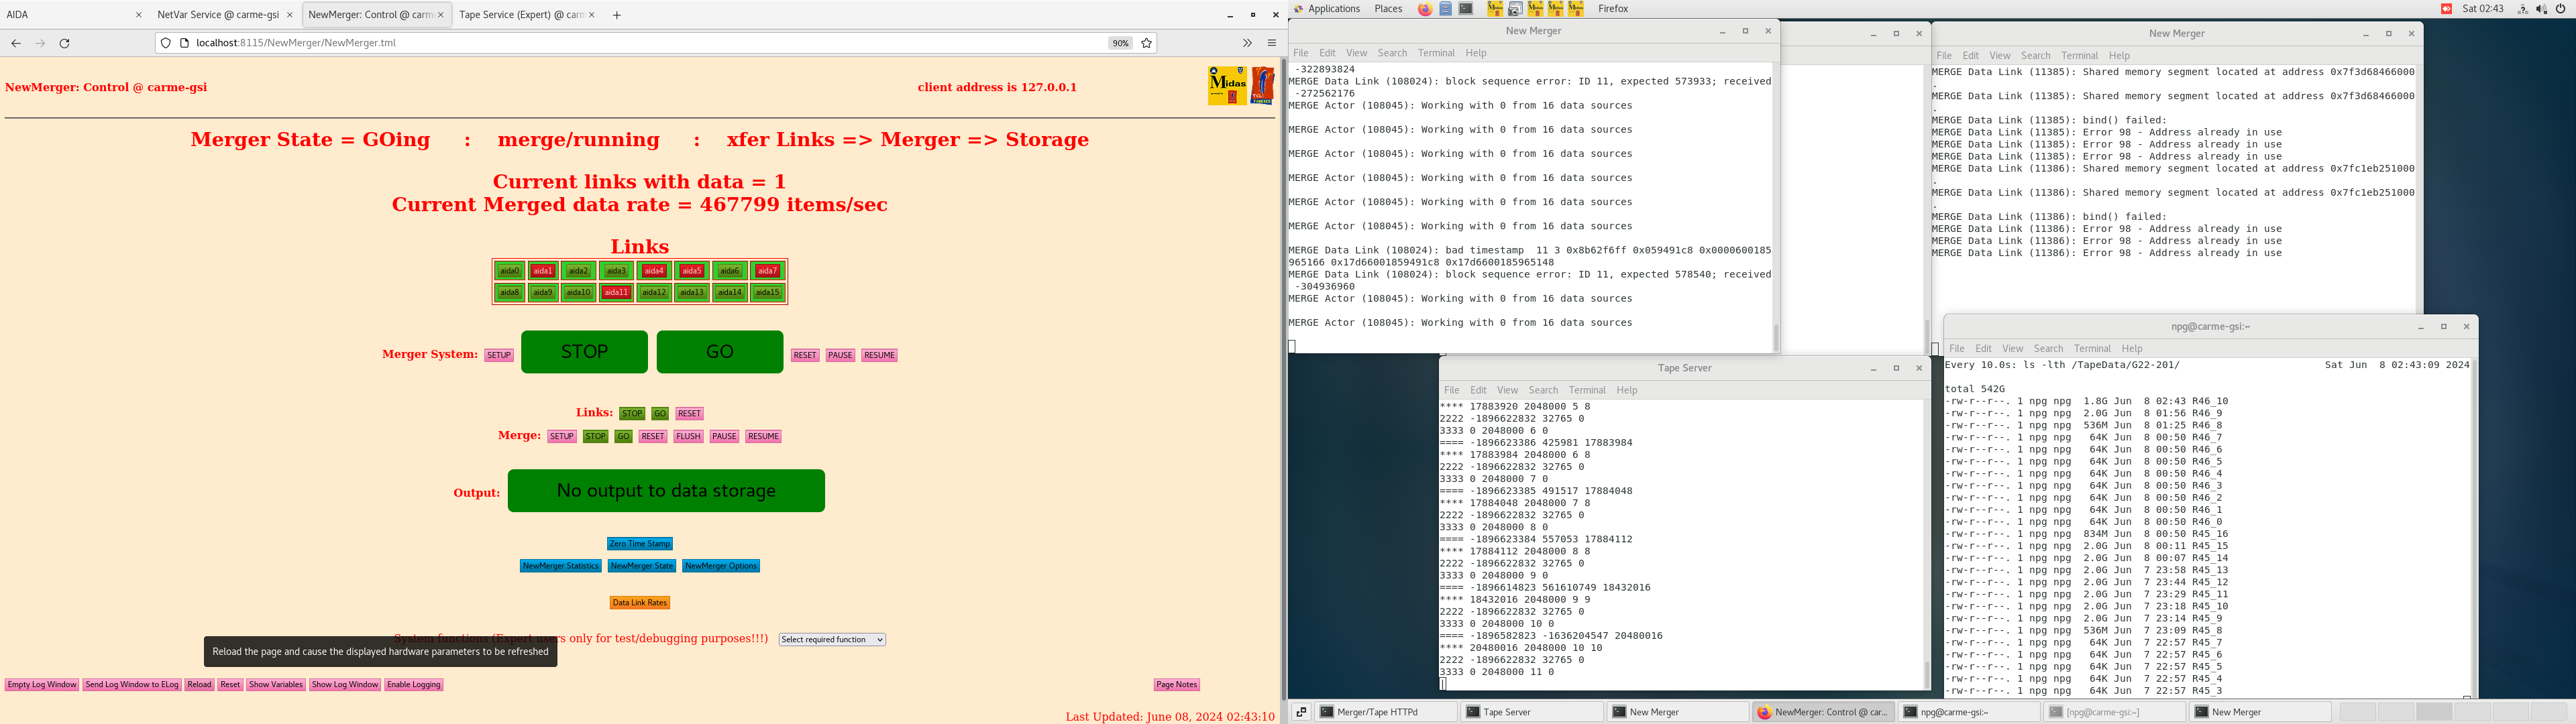Click the browser address bar URL field
The image size is (2576, 724).
[x=640, y=43]
